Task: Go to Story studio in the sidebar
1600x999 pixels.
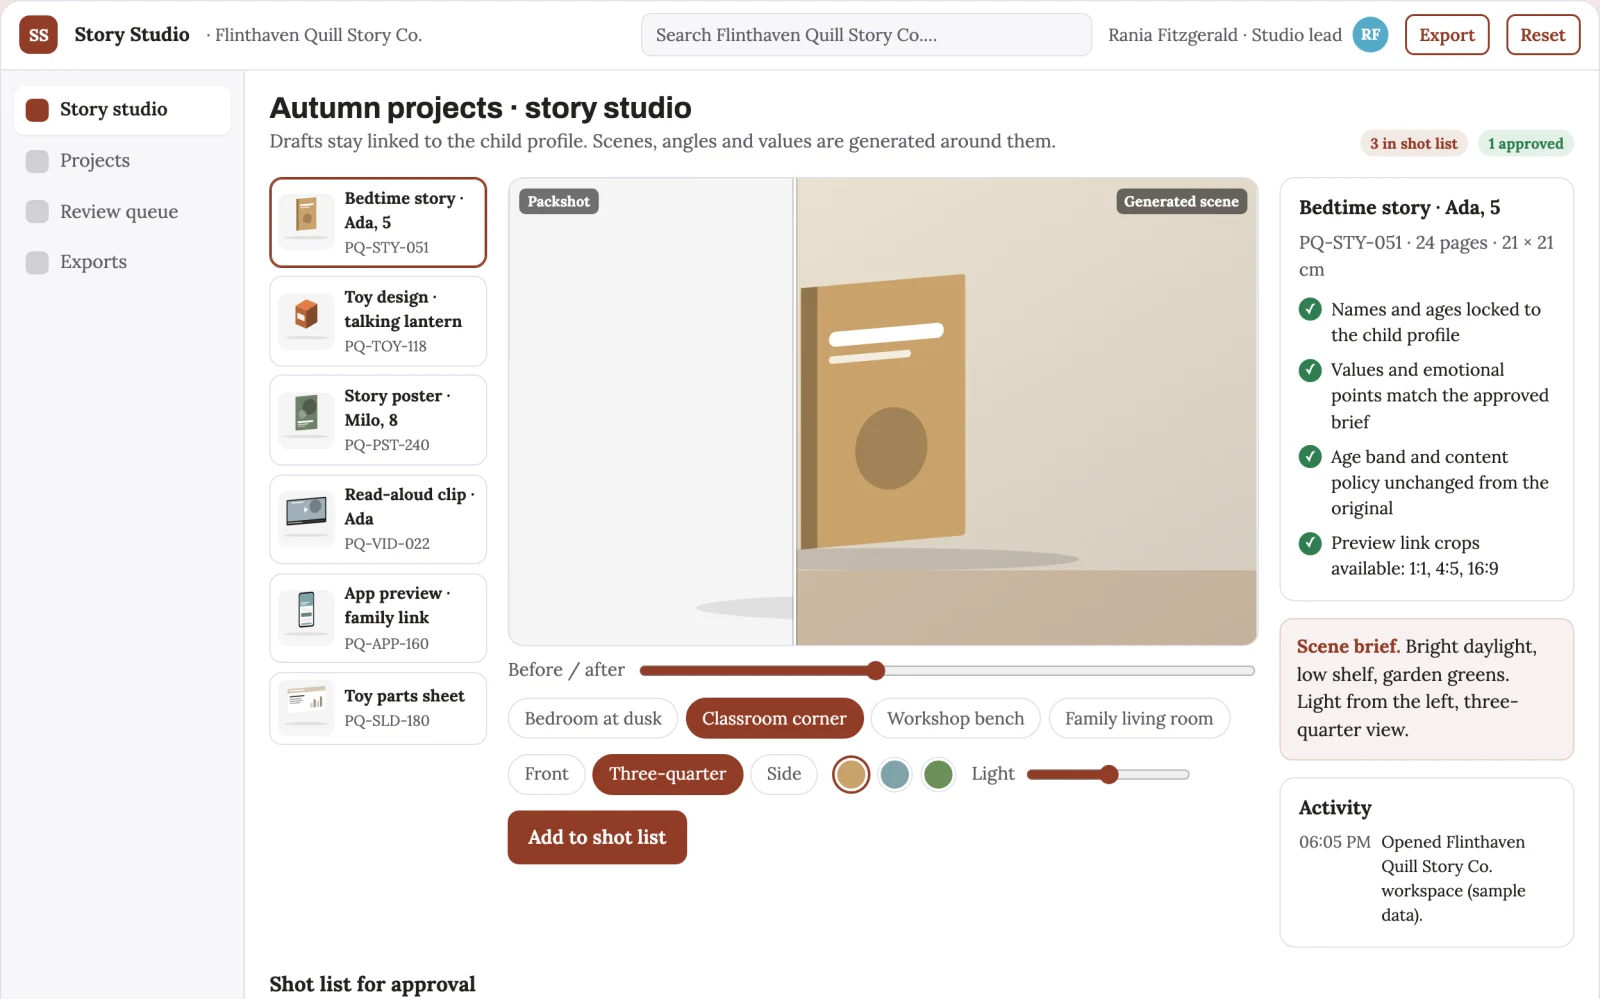Action: pos(122,110)
